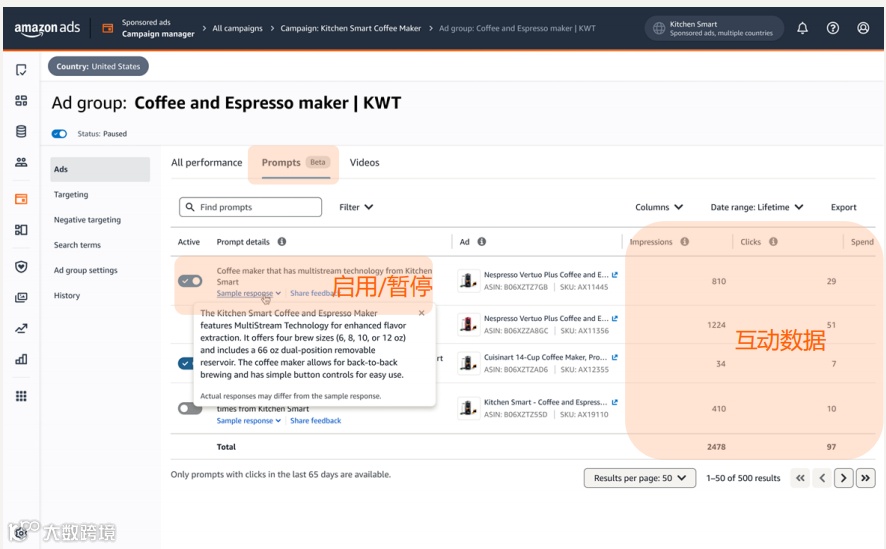886x549 pixels.
Task: Open the trending line chart sidebar icon
Action: pos(21,329)
